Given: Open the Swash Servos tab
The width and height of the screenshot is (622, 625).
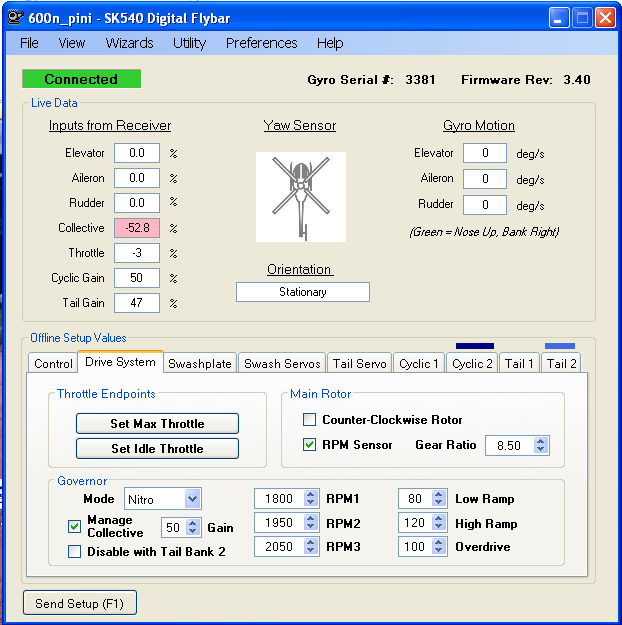Looking at the screenshot, I should tap(282, 363).
